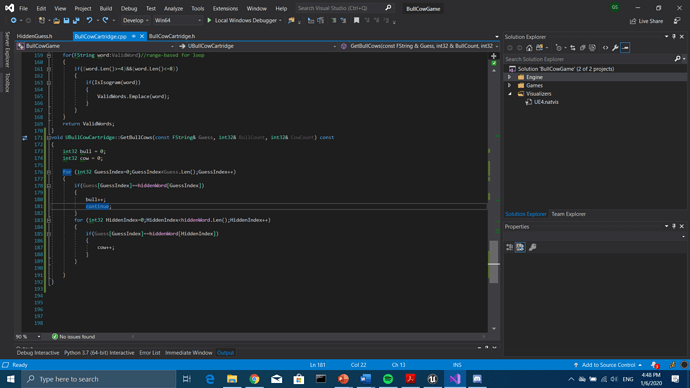Collapse the Visualizers folder node
The image size is (690, 388).
pos(510,94)
